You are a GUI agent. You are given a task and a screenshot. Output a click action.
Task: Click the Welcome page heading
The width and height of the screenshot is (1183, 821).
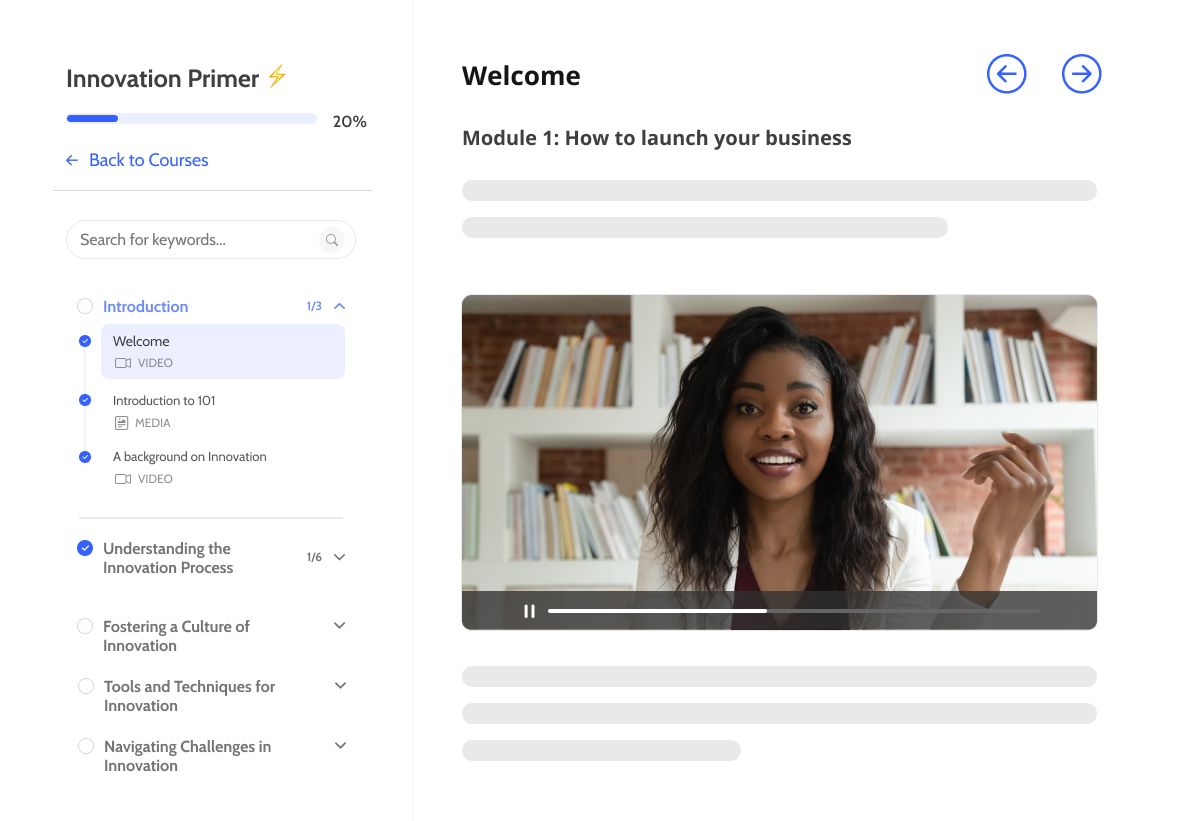tap(521, 75)
